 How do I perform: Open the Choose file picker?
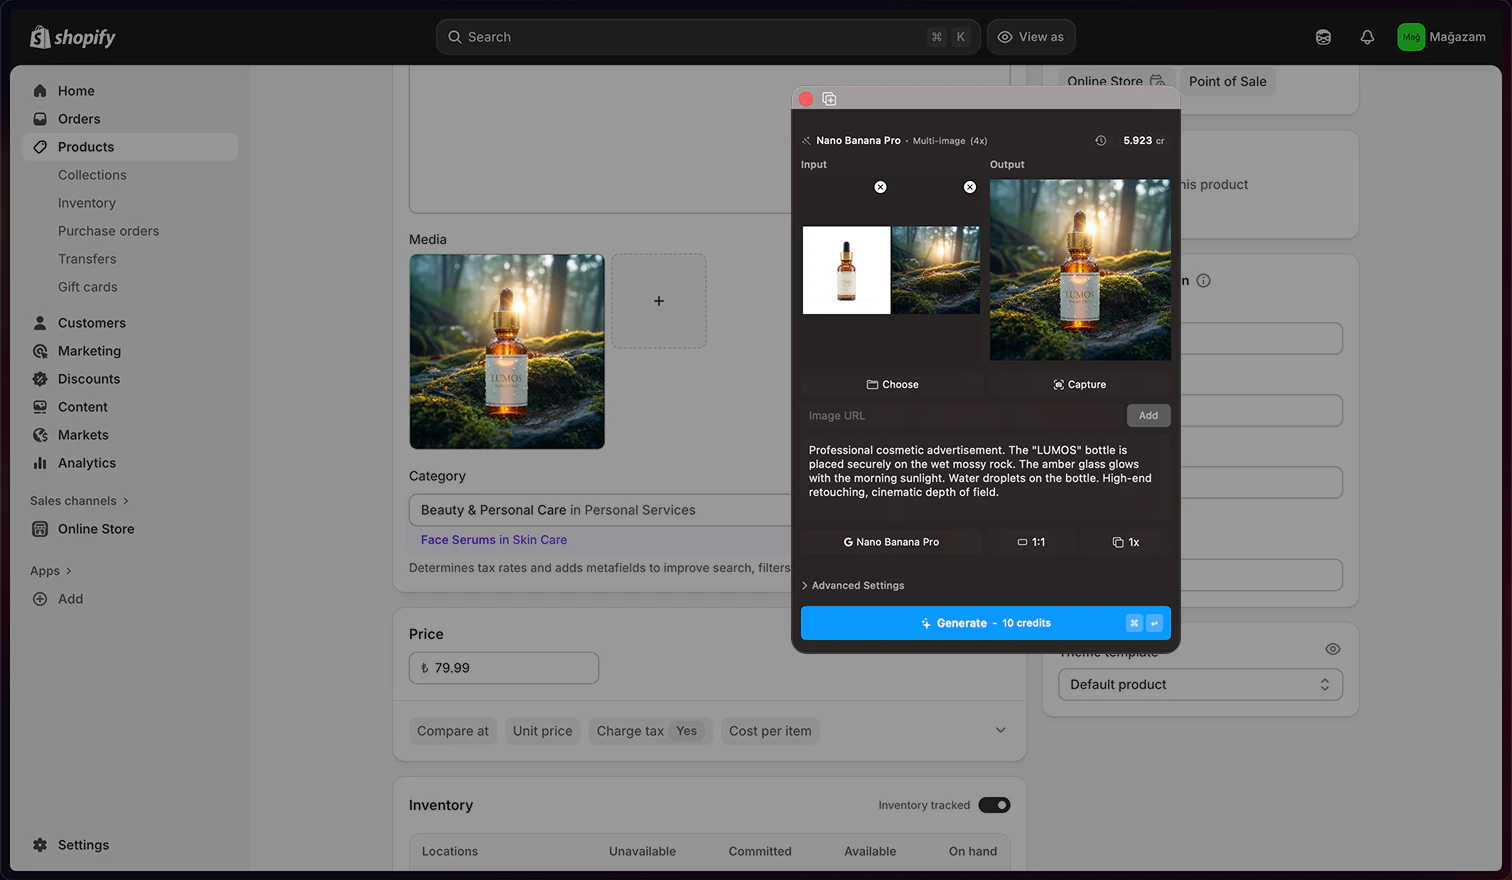click(x=891, y=384)
